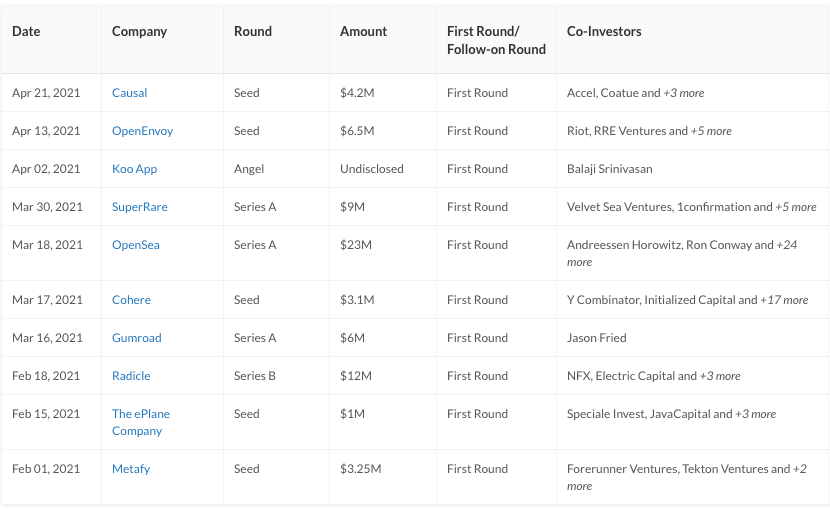
Task: Open the Causal company link
Action: pos(129,93)
